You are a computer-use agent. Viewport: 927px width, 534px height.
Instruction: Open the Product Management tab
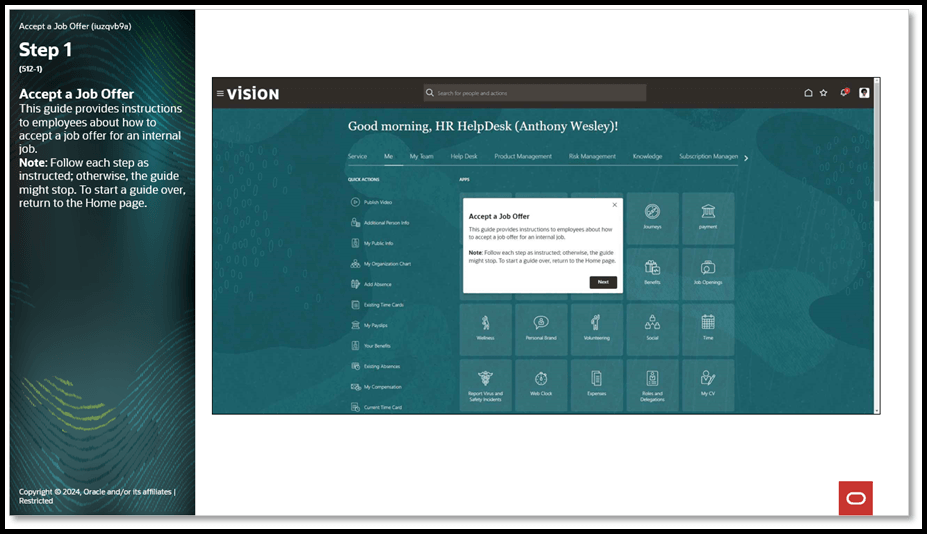click(523, 157)
